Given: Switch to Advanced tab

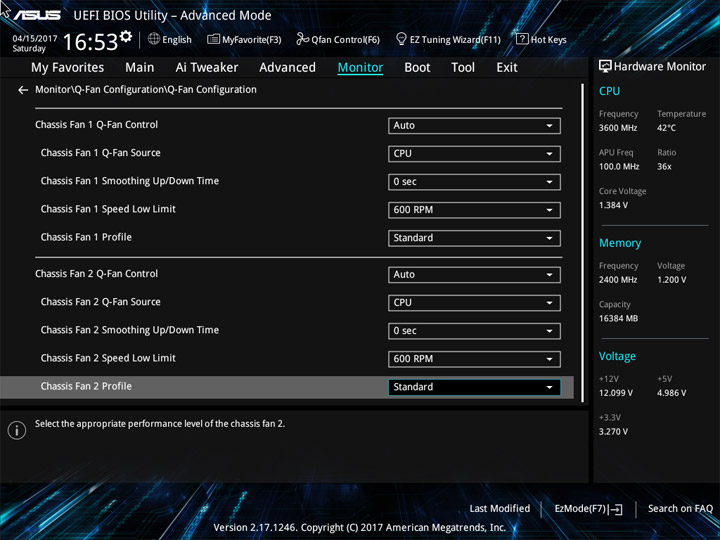Looking at the screenshot, I should (287, 68).
